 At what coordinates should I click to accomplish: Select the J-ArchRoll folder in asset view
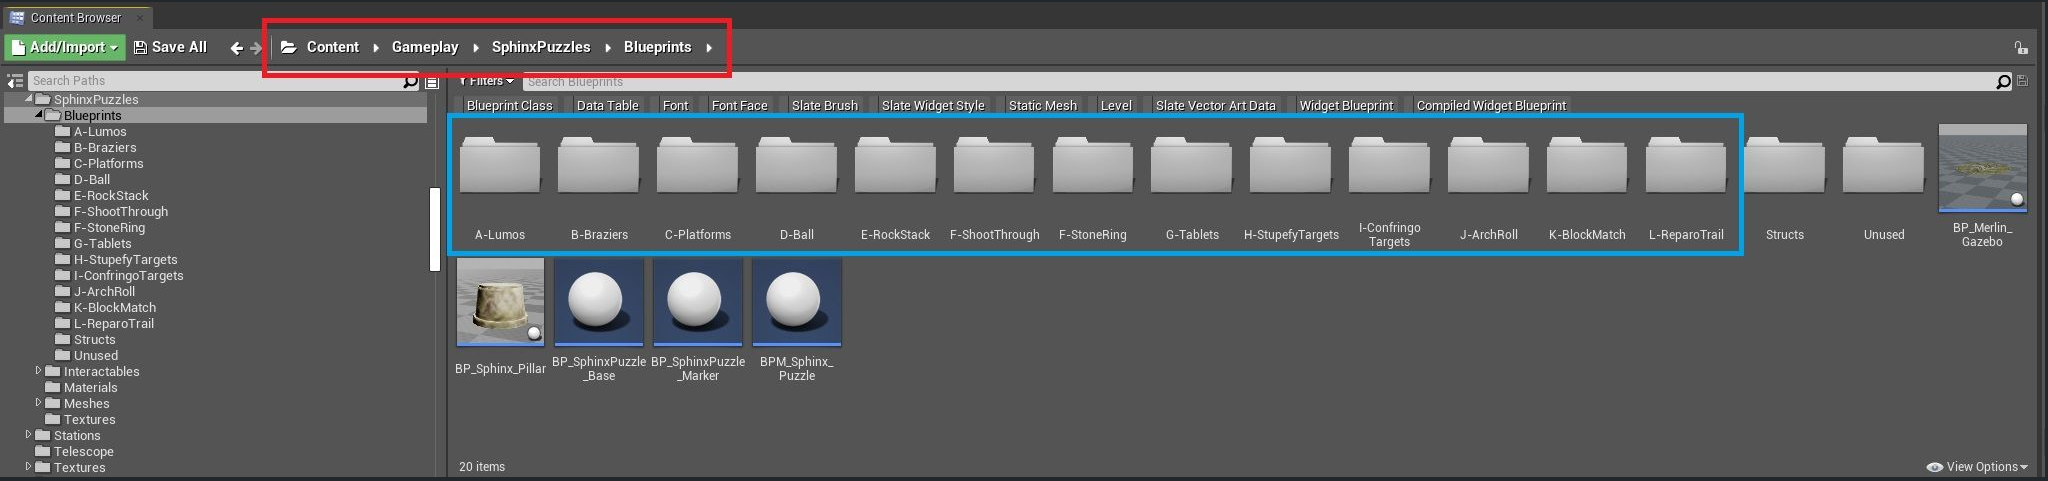point(1488,166)
